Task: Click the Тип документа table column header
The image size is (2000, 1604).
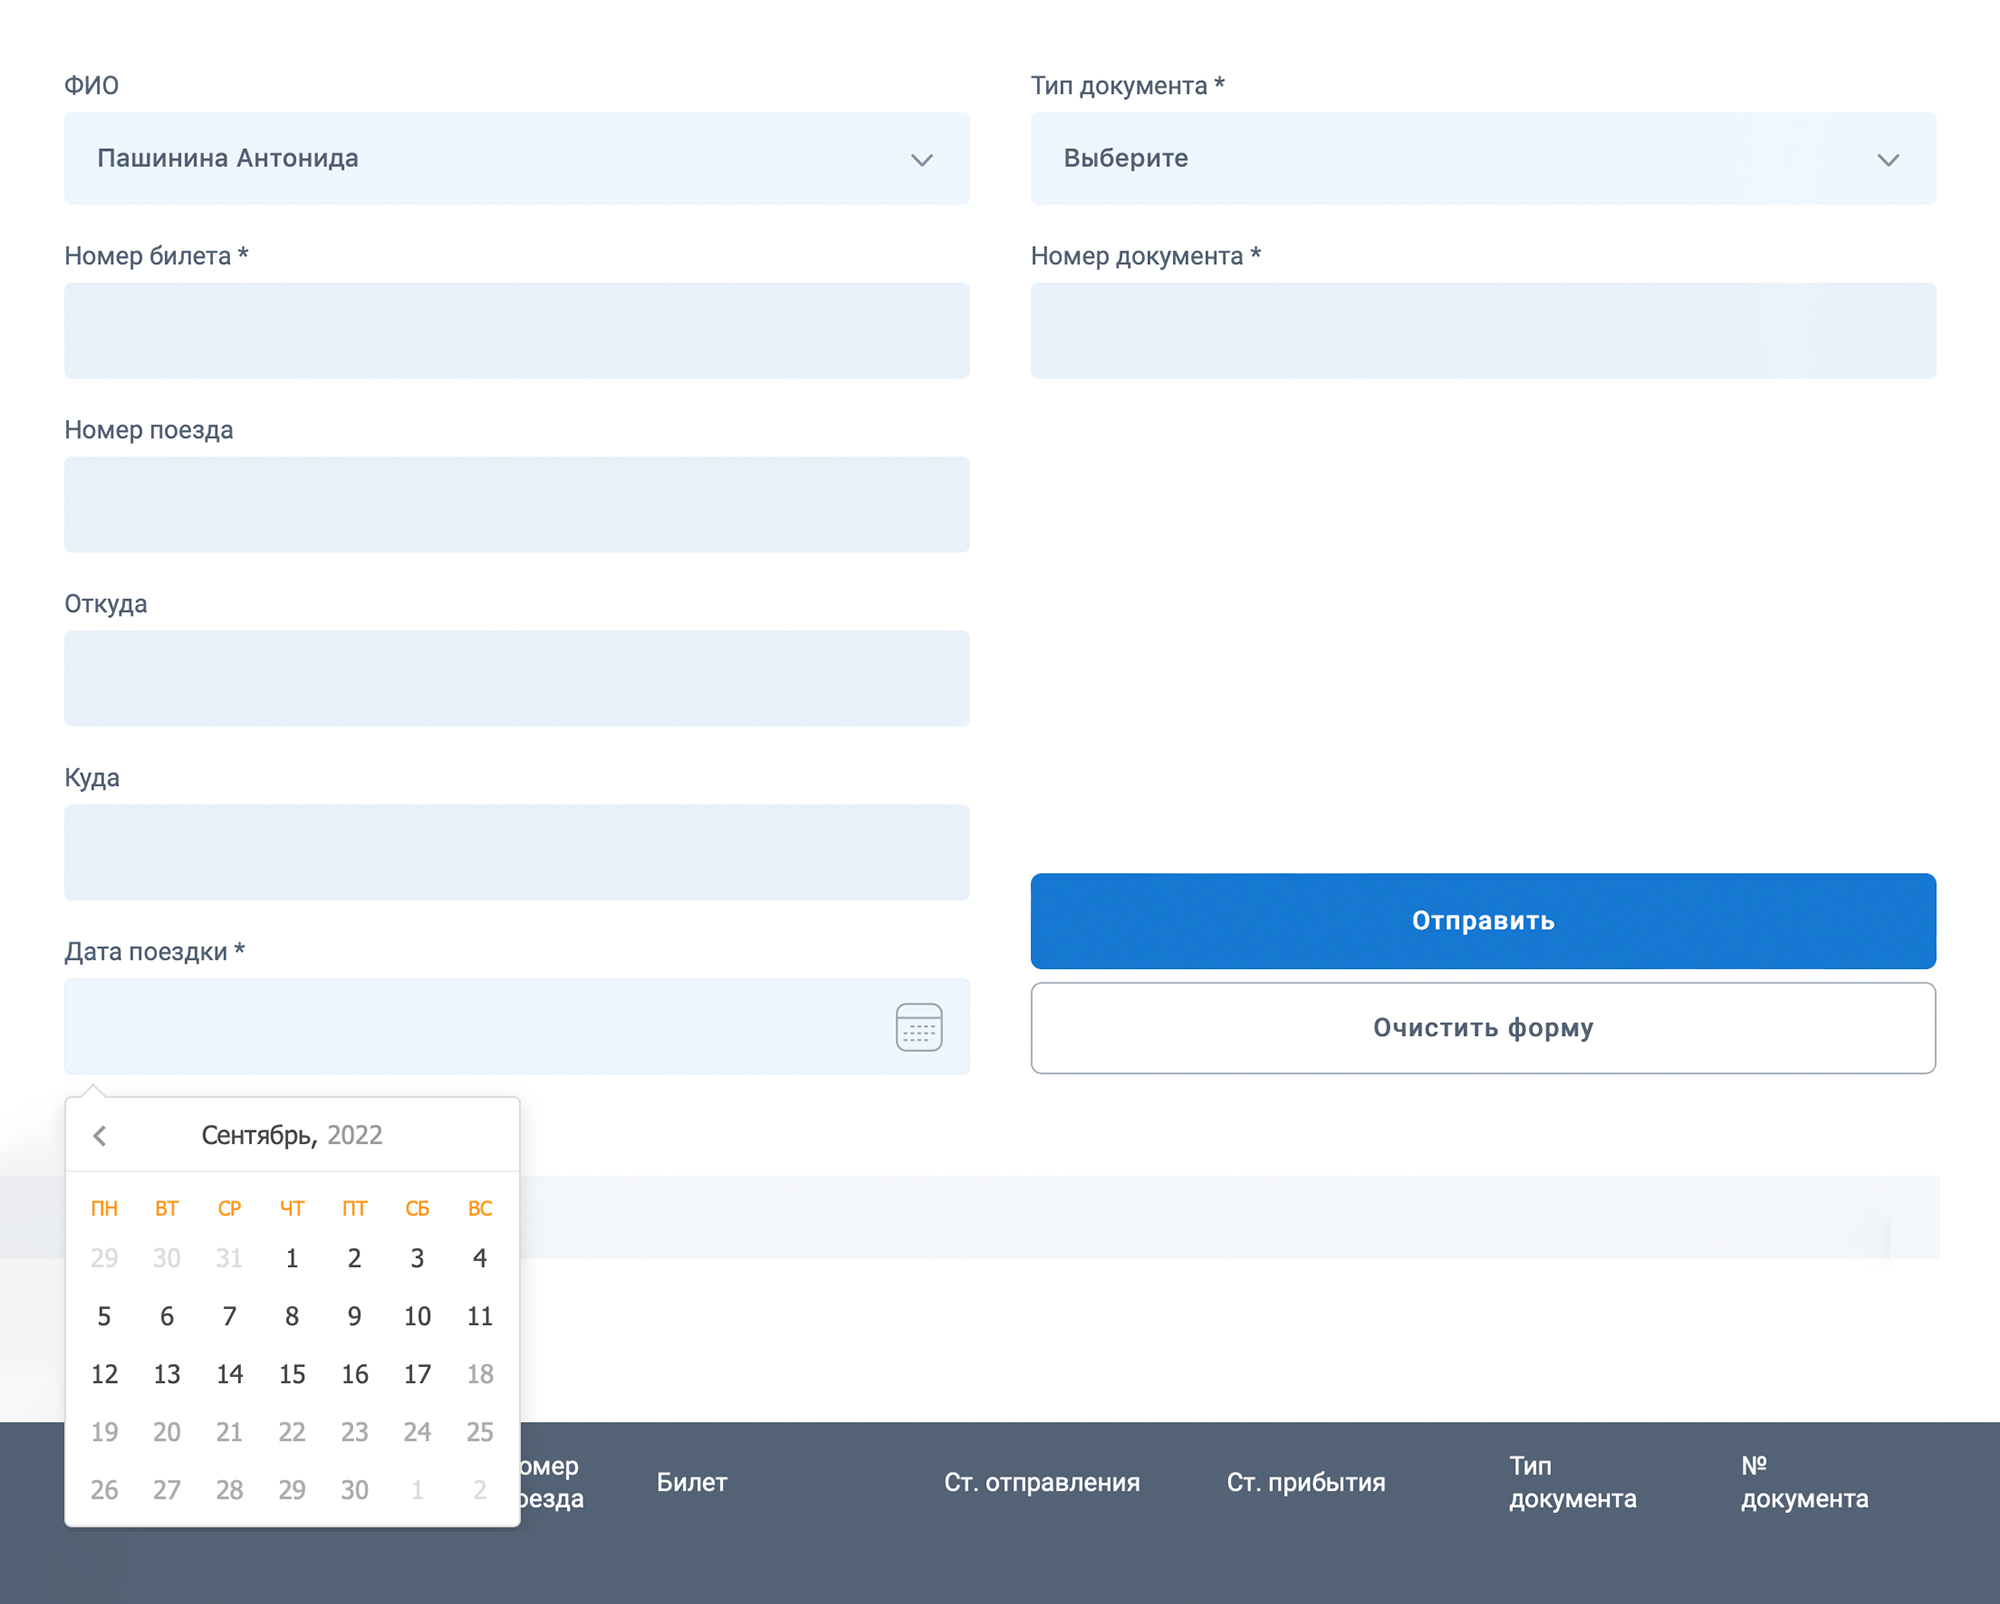Action: tap(1573, 1482)
